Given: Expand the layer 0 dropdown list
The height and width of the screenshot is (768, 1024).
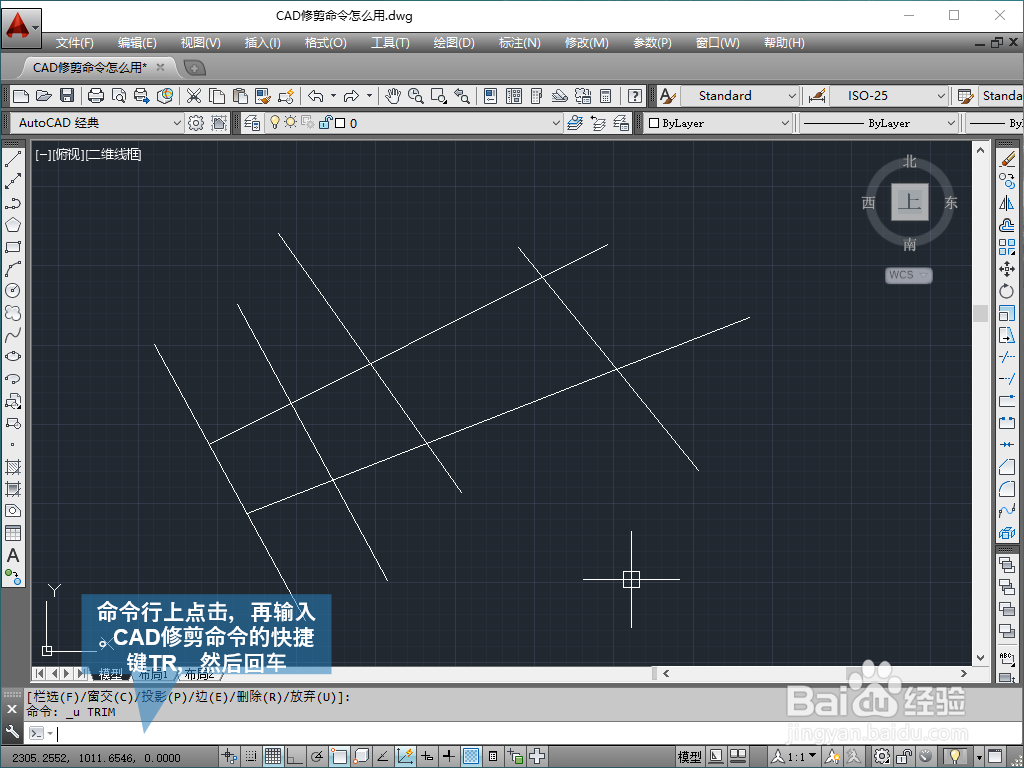Looking at the screenshot, I should (x=556, y=123).
